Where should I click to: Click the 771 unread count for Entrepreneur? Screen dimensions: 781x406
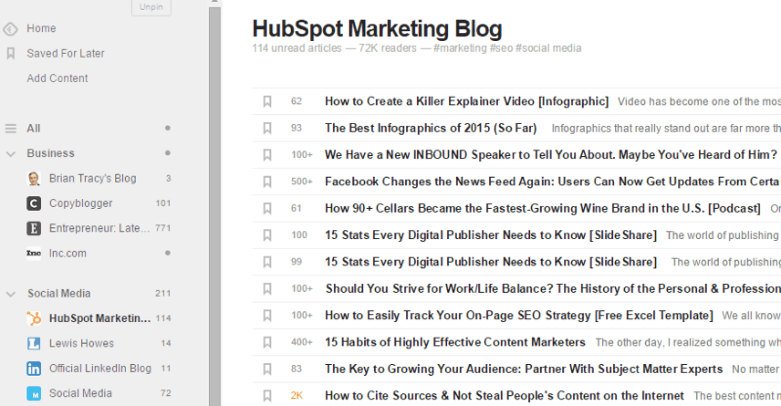pos(163,228)
